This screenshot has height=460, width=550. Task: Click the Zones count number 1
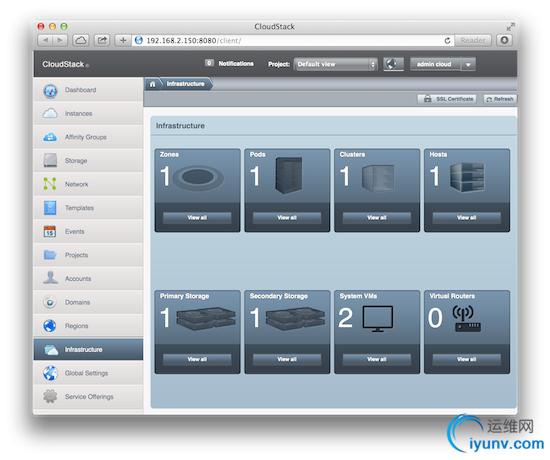pos(165,176)
